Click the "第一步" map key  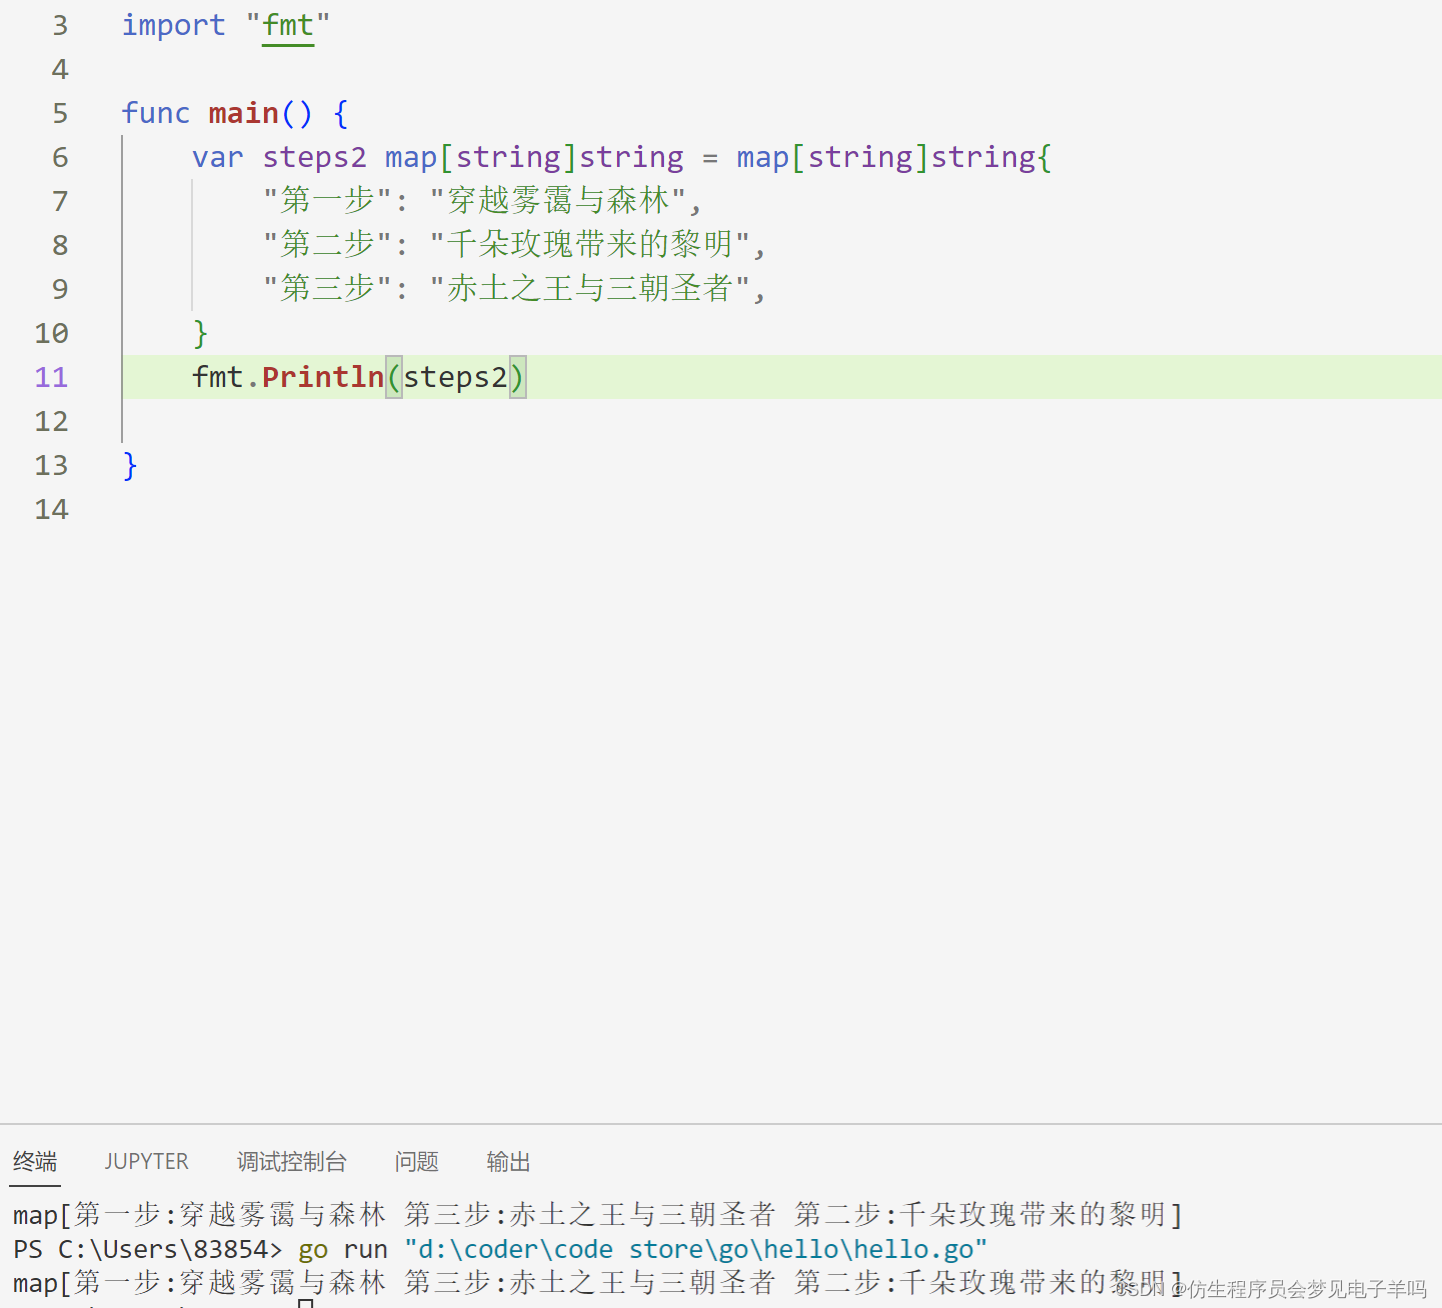tap(329, 201)
